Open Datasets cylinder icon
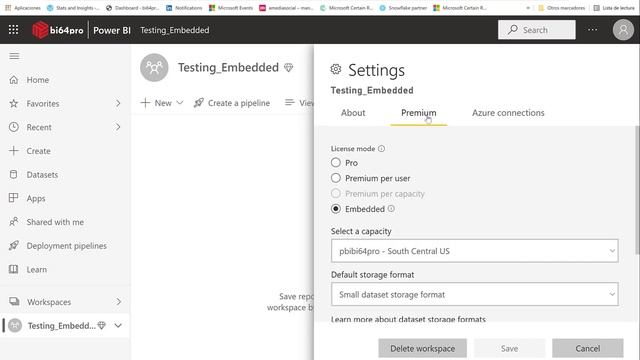 [x=14, y=174]
